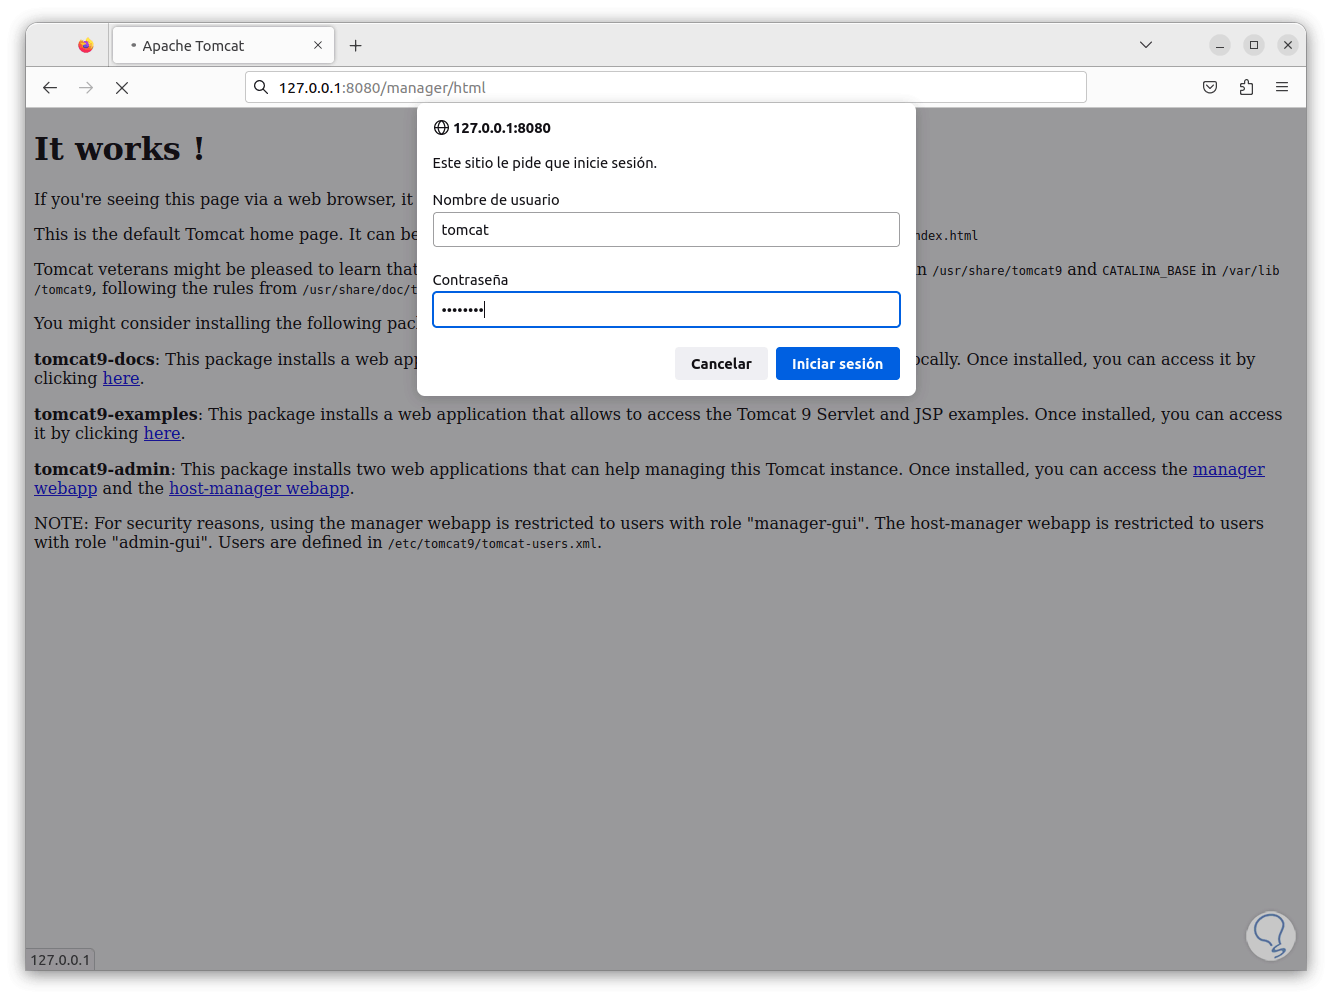Open the tomcat9-examples 'here' link
Viewport: 1332px width, 999px height.
pyautogui.click(x=162, y=434)
